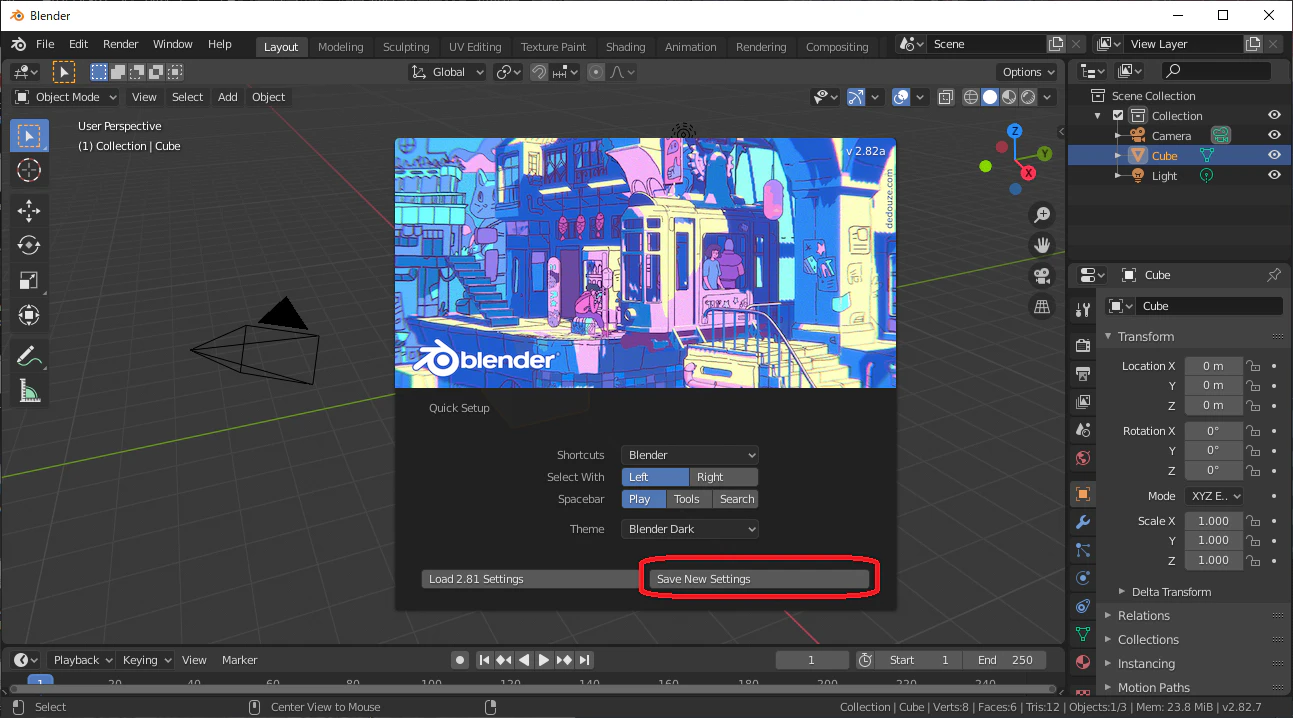Hide the Camera with its eye icon

click(x=1274, y=136)
